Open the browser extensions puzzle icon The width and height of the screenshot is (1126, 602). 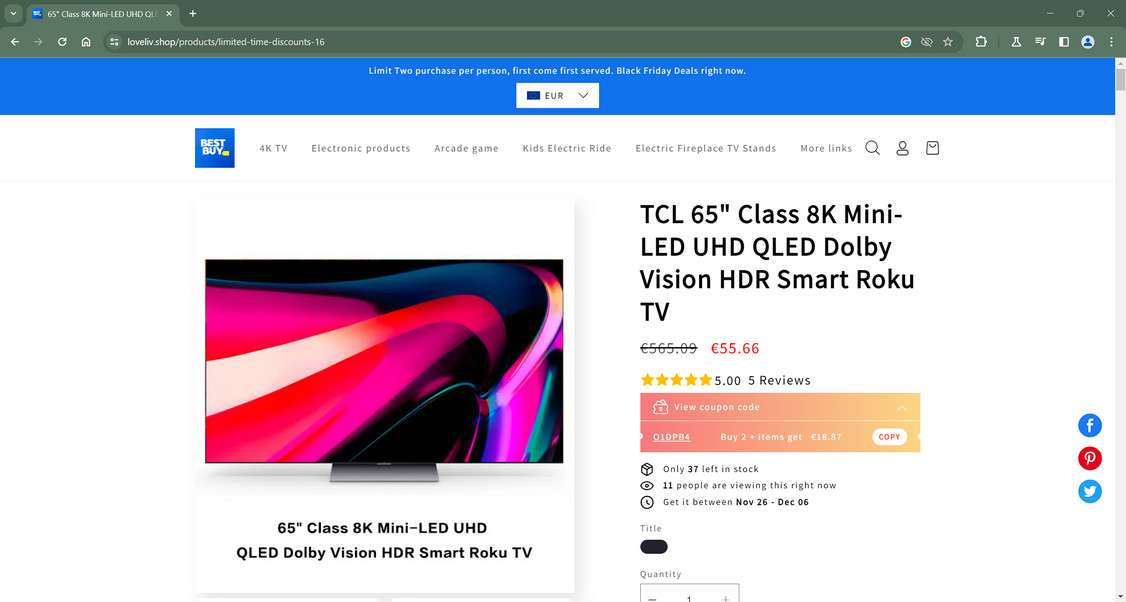coord(981,42)
